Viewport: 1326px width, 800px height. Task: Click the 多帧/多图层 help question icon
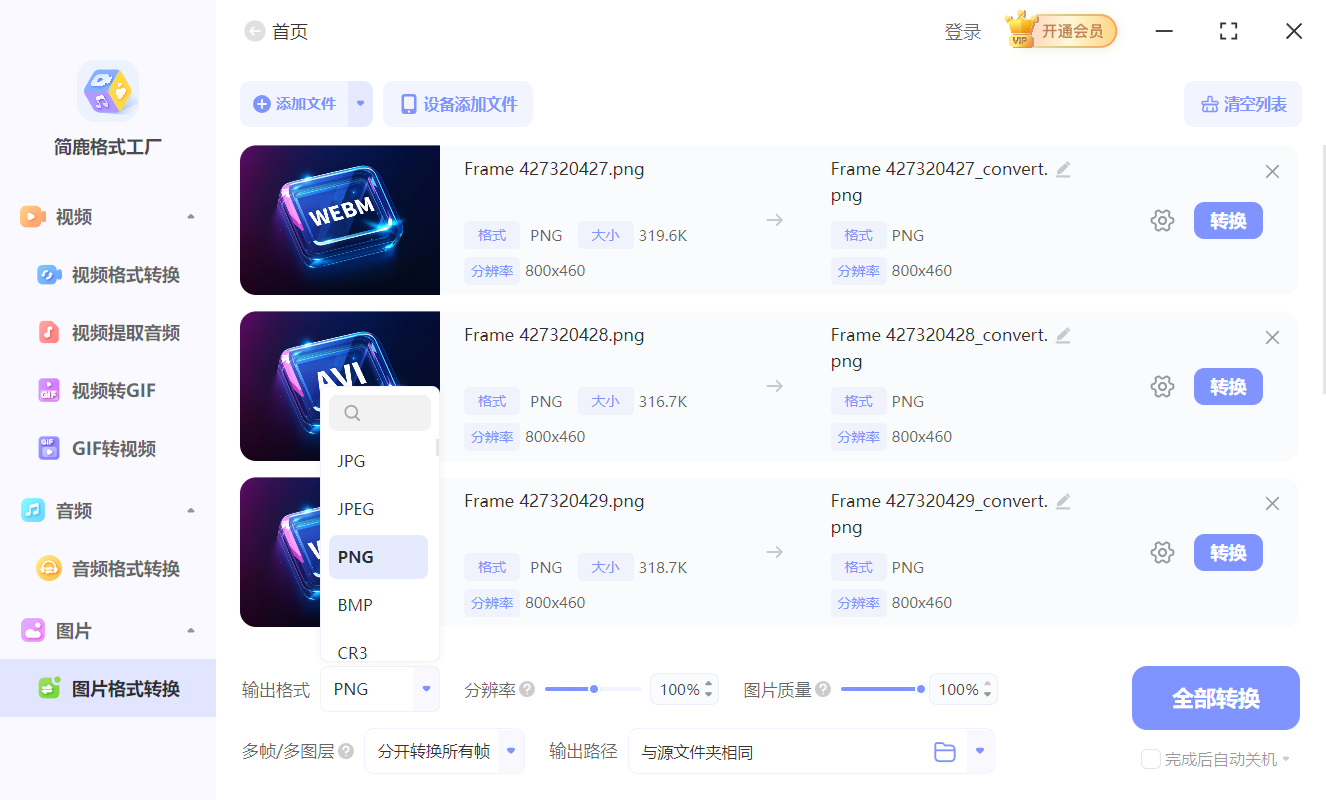point(346,751)
